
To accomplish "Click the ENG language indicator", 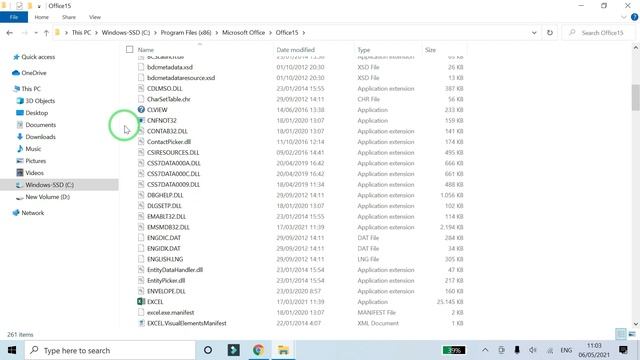I will (x=566, y=350).
